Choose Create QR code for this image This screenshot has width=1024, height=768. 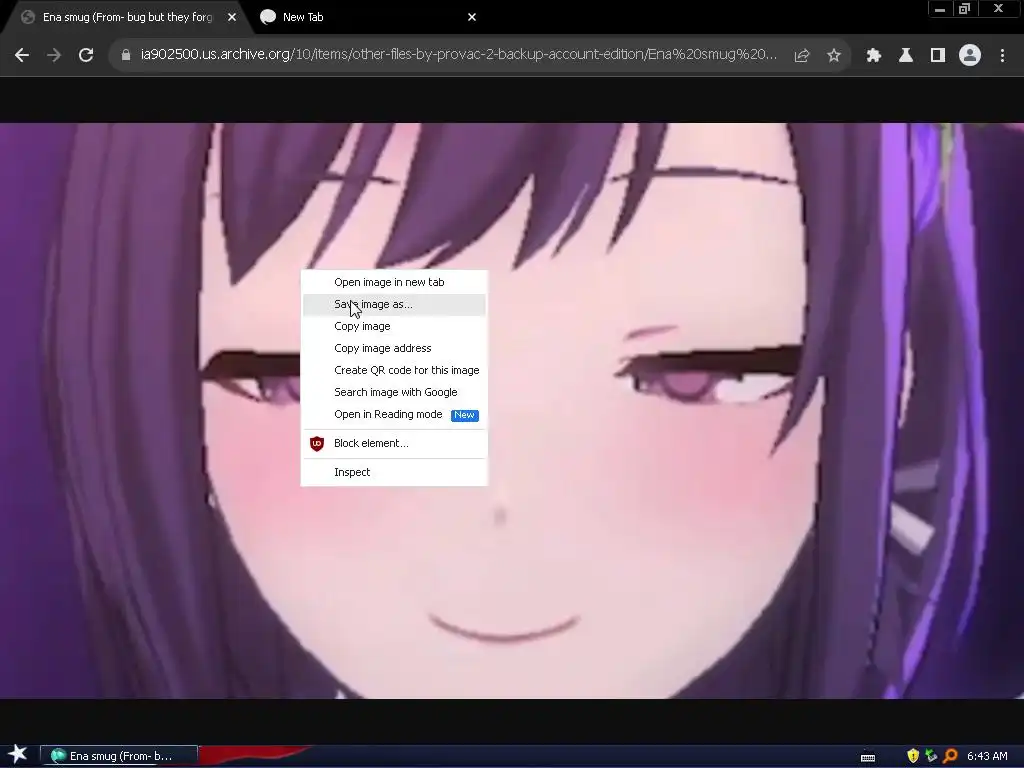click(x=394, y=370)
